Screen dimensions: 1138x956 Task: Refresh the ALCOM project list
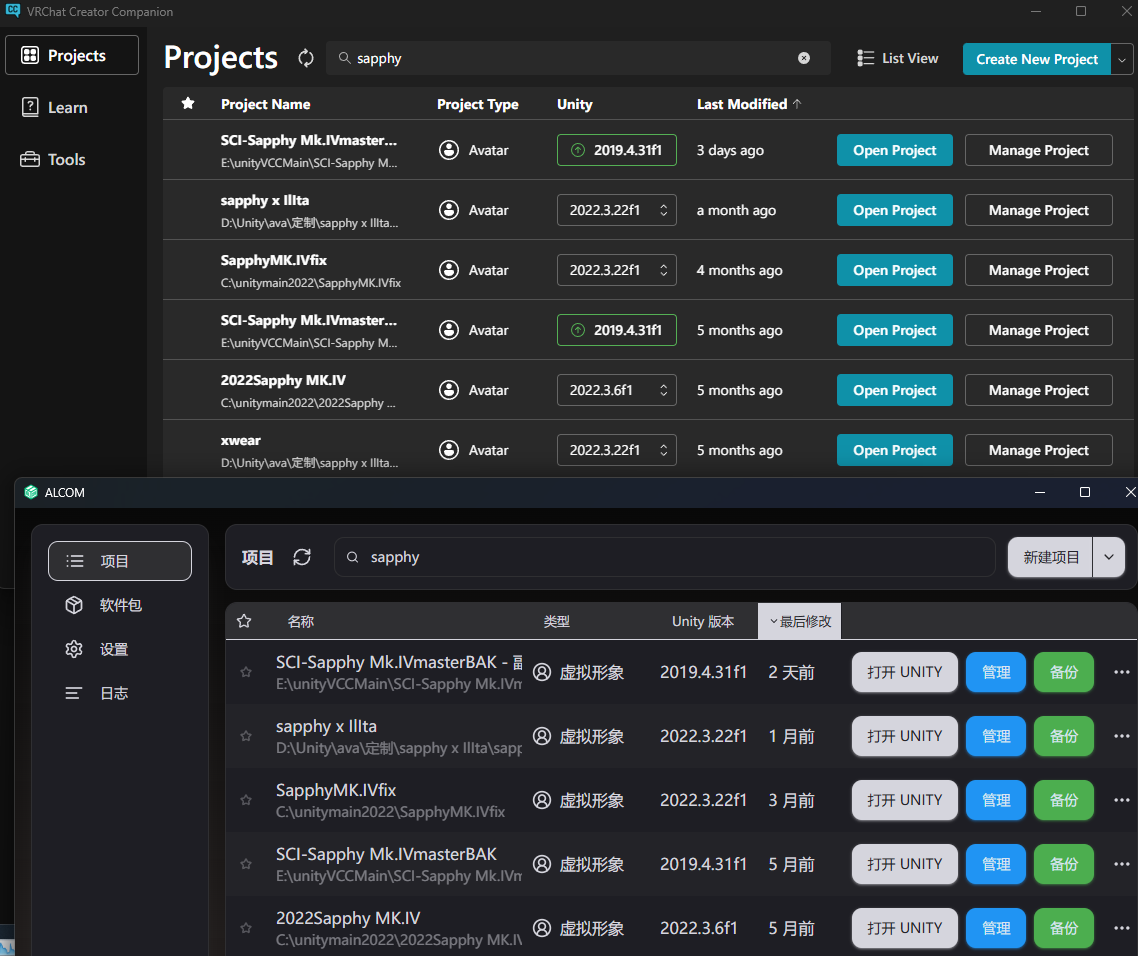tap(302, 557)
